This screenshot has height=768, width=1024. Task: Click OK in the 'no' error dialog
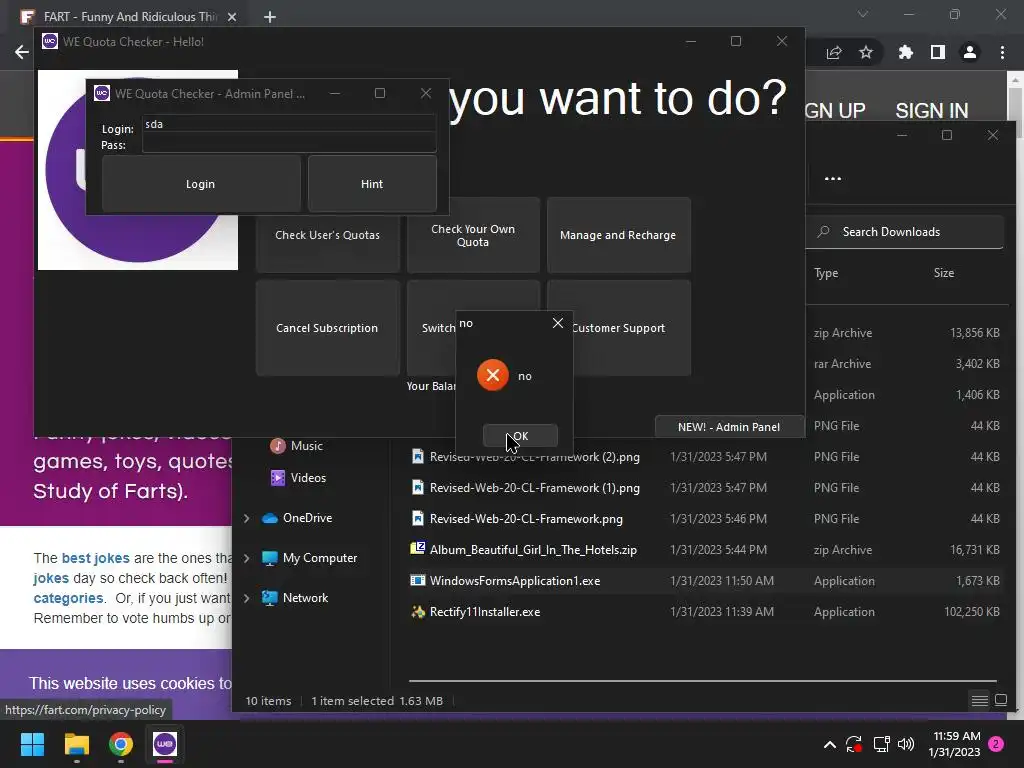(520, 436)
